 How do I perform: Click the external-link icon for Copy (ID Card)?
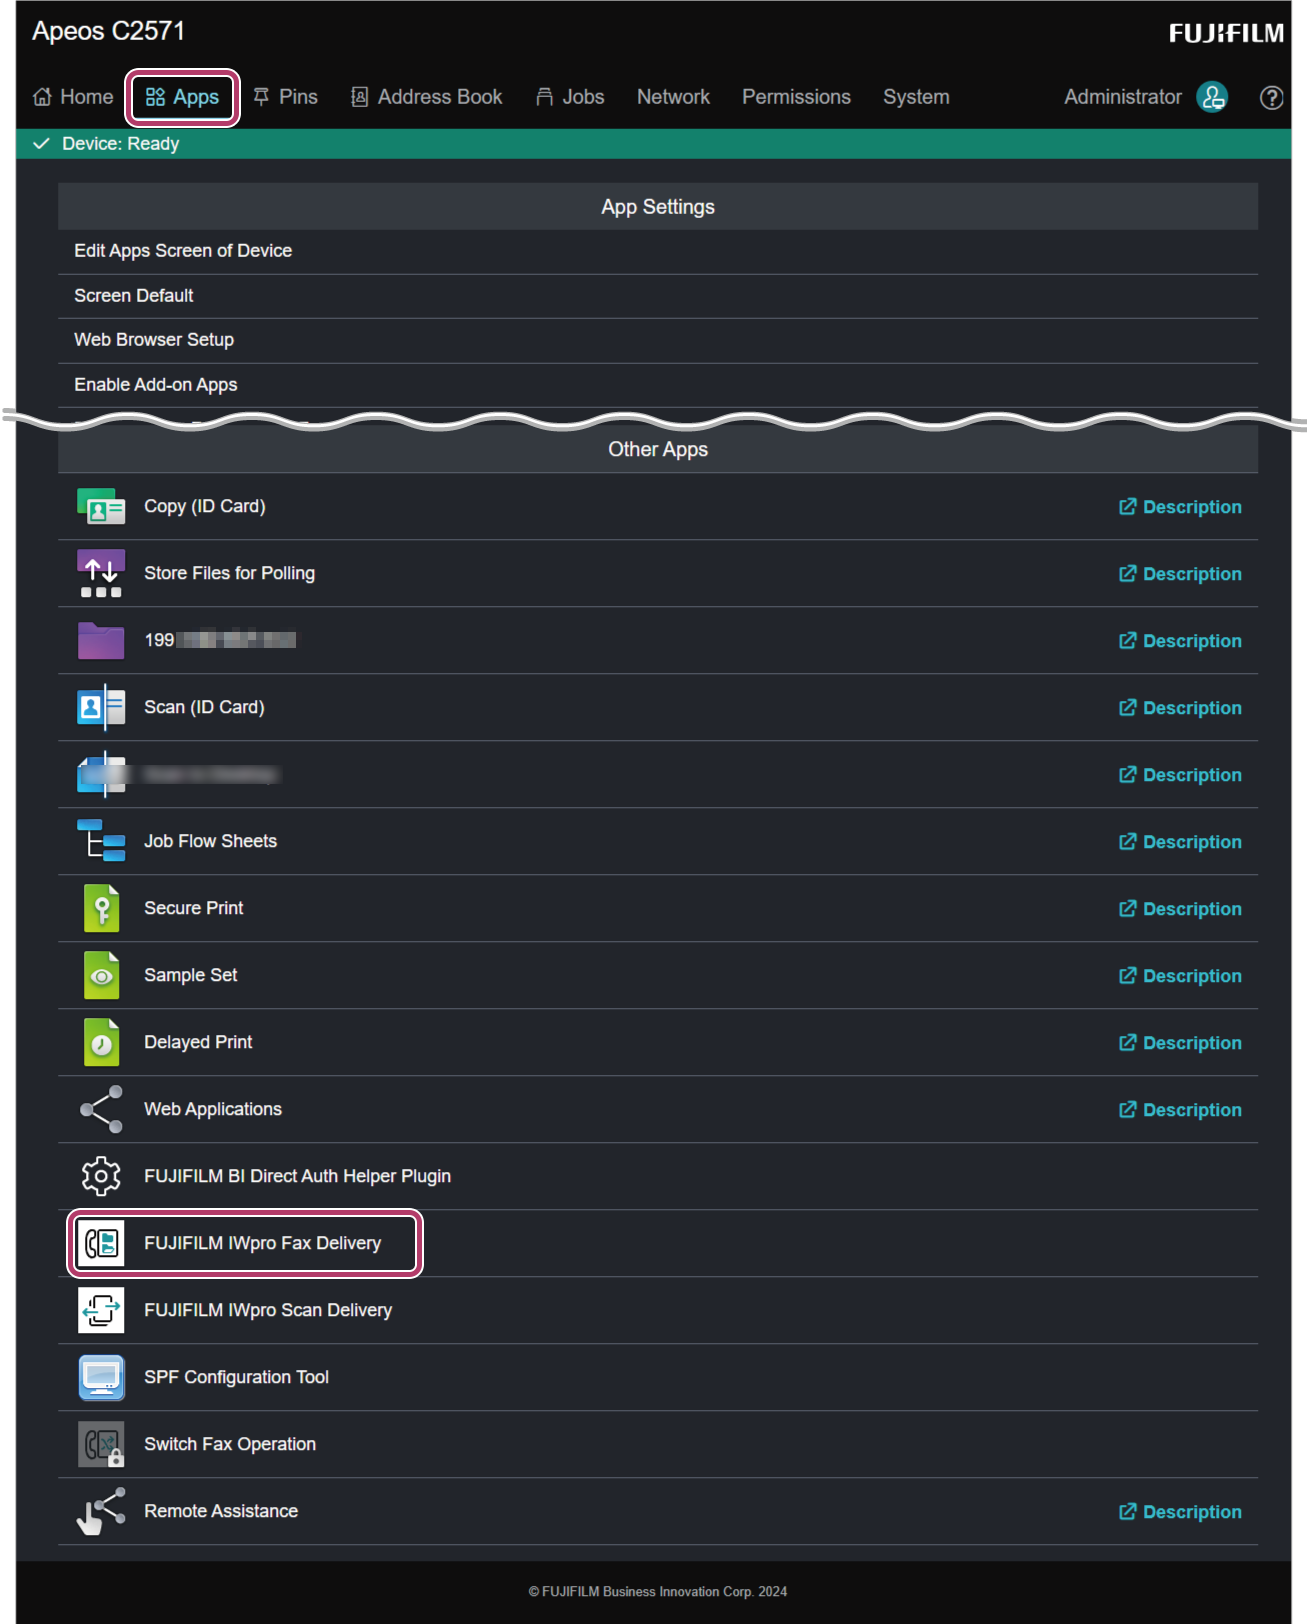coord(1127,507)
